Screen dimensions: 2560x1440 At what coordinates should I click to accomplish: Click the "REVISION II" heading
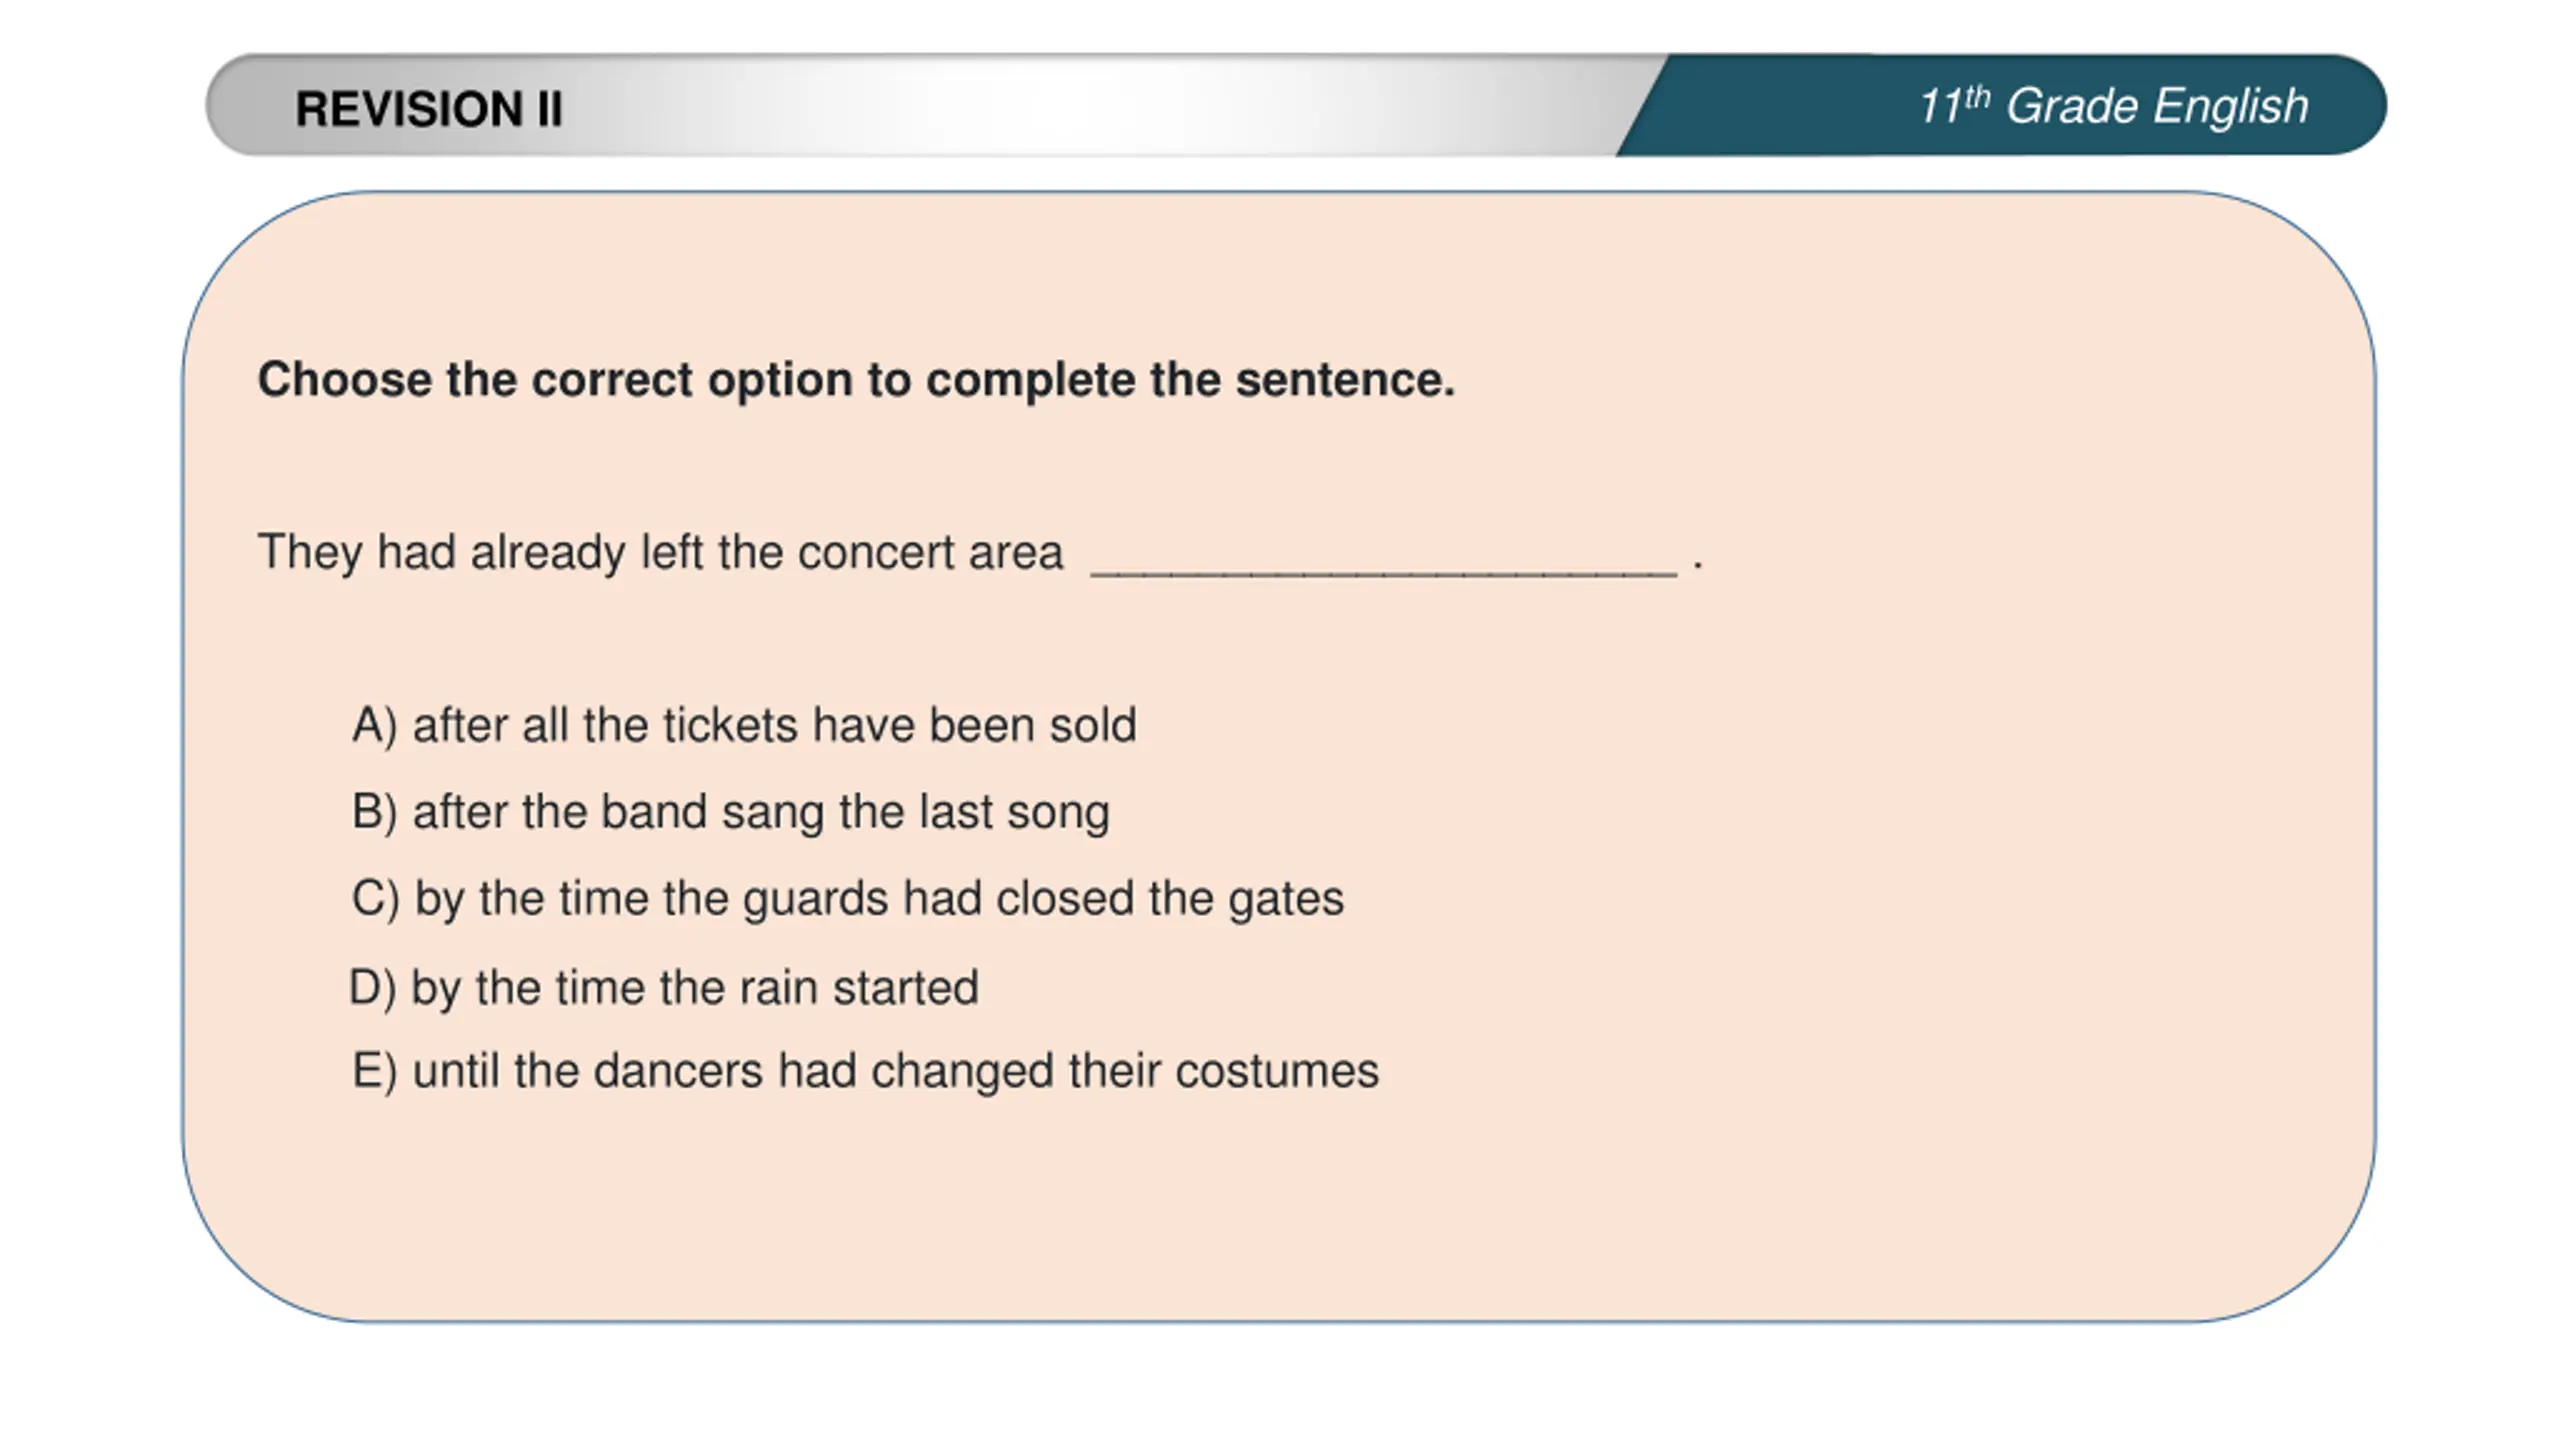click(429, 109)
